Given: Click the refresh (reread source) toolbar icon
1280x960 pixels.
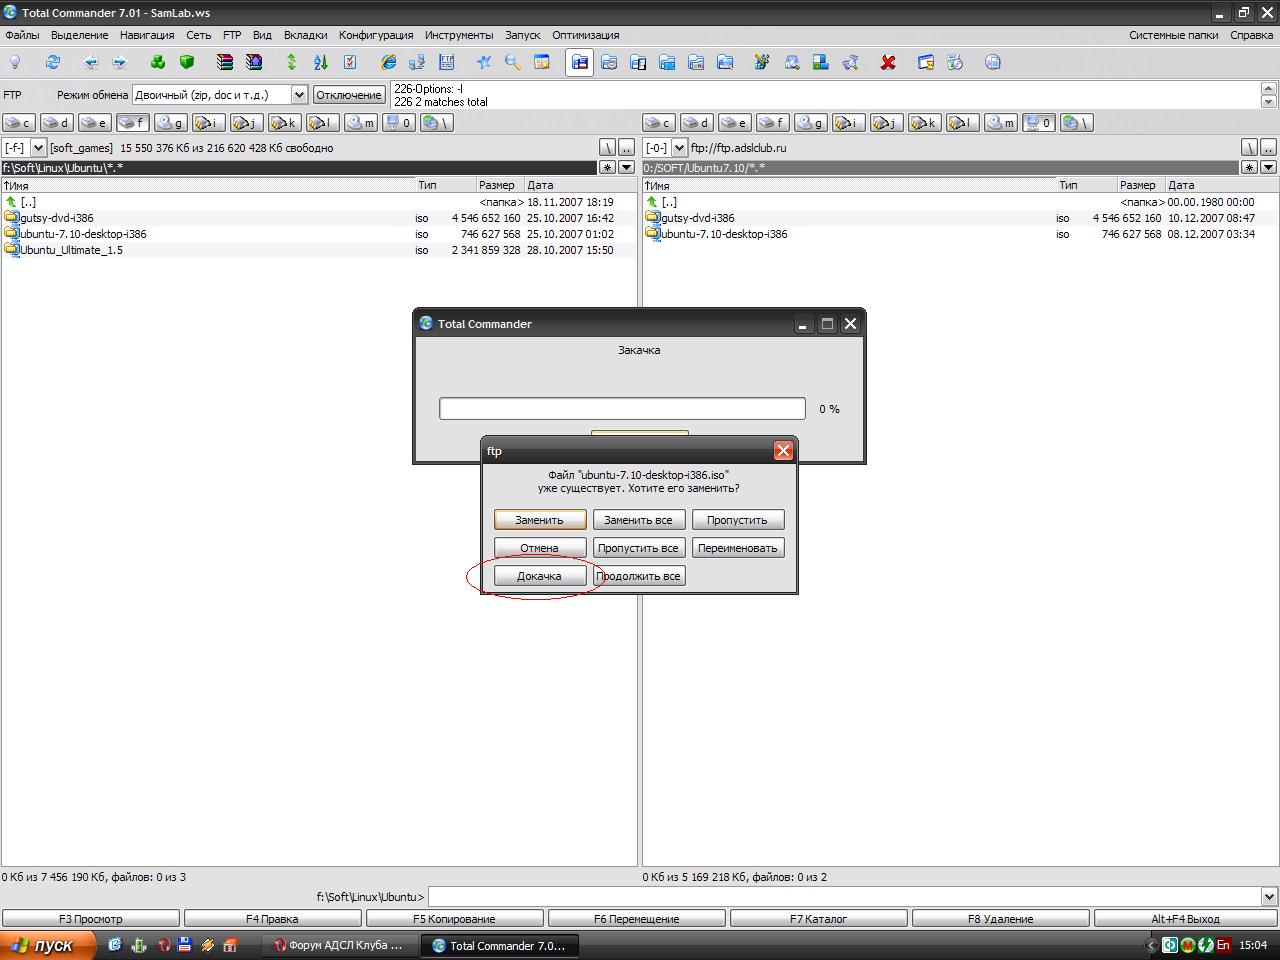Looking at the screenshot, I should [x=52, y=62].
